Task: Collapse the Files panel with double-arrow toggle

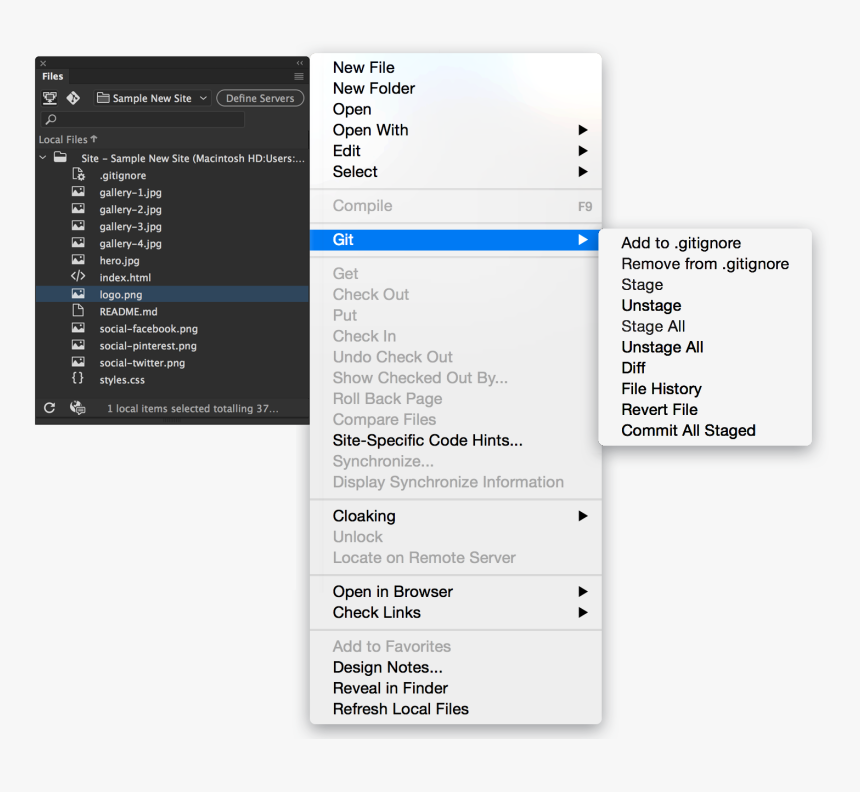Action: pos(298,64)
